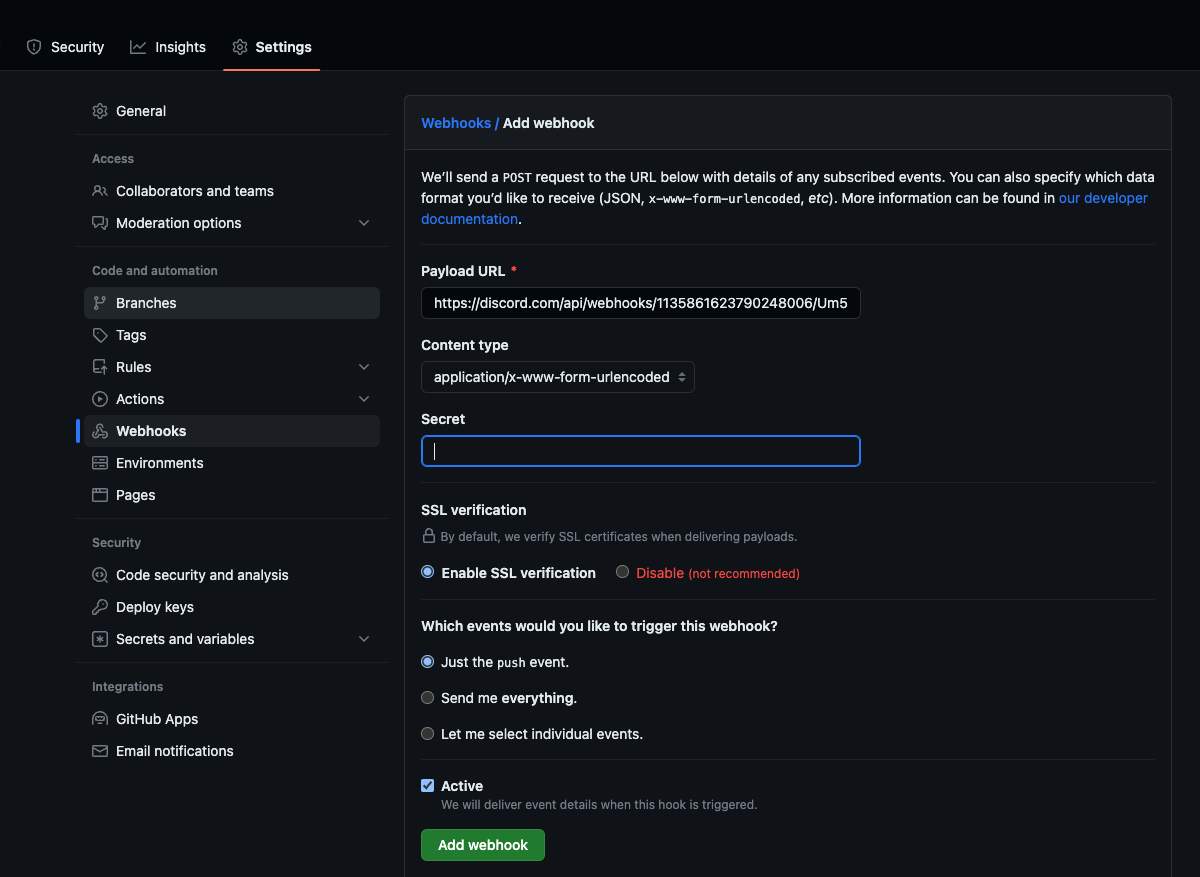This screenshot has width=1200, height=877.
Task: Follow the Webhooks breadcrumb link
Action: click(x=456, y=123)
